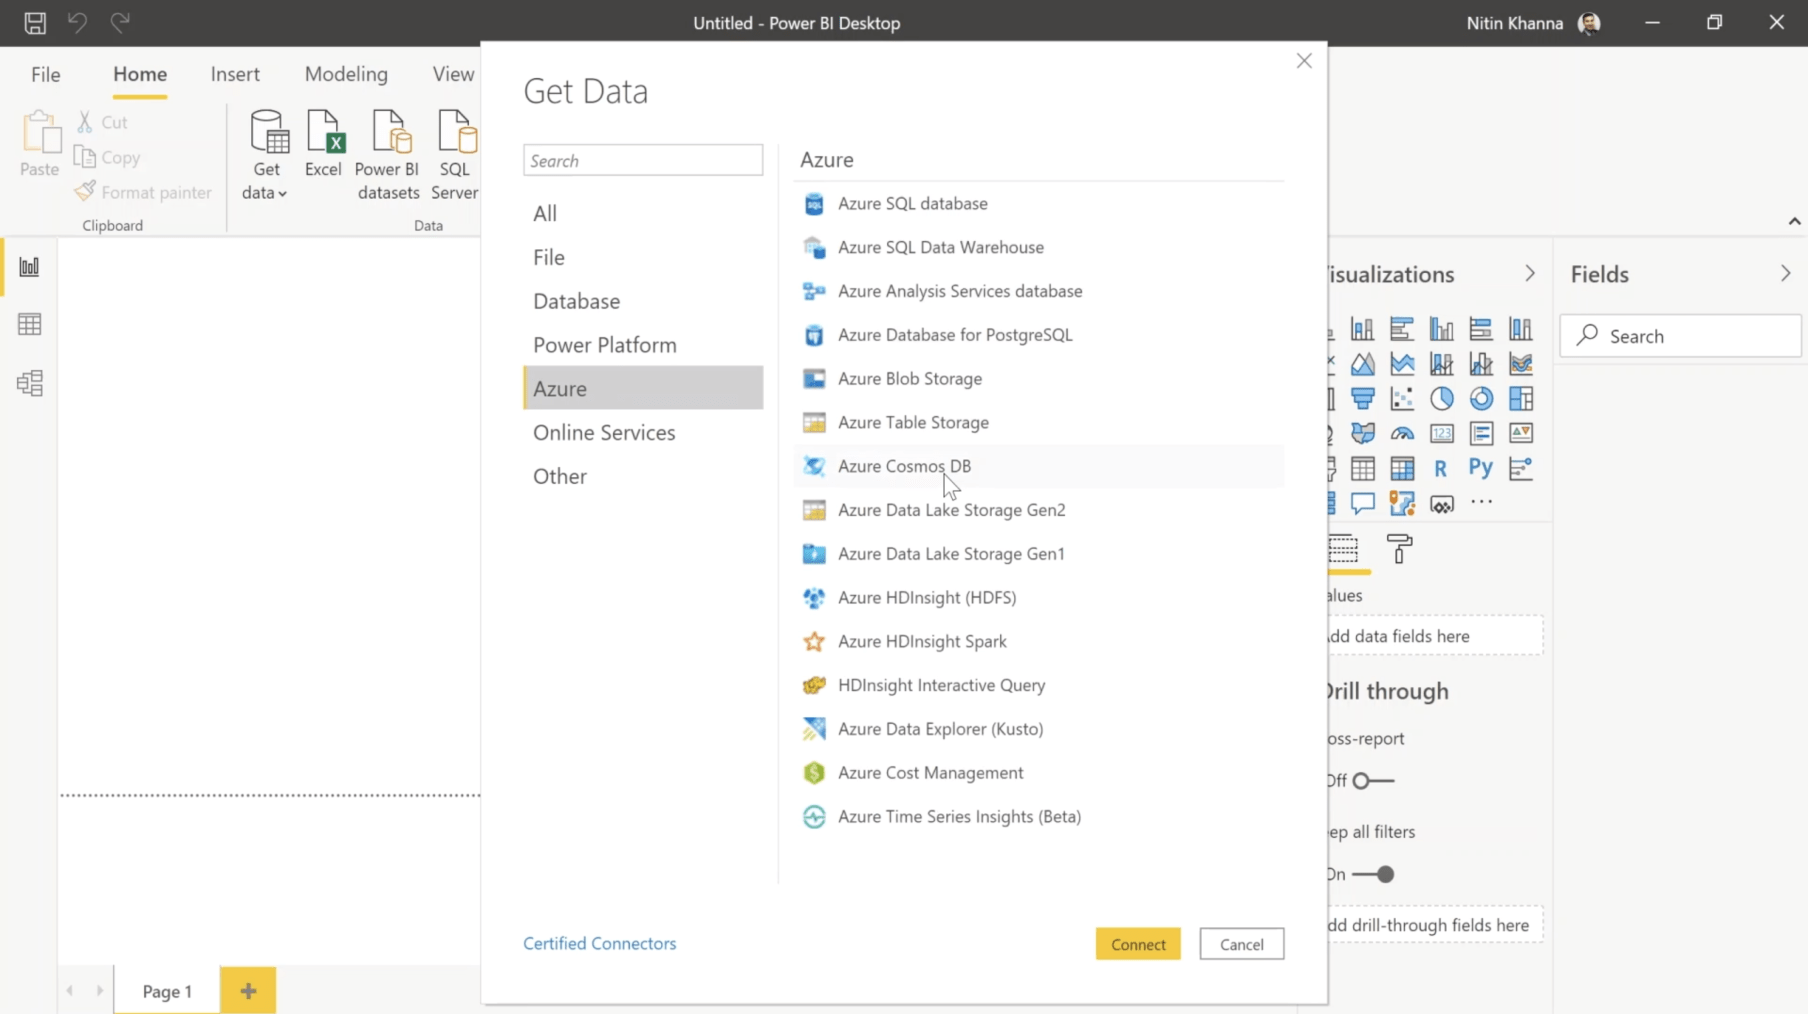Click the Save icon in title bar
This screenshot has width=1808, height=1014.
pos(35,22)
